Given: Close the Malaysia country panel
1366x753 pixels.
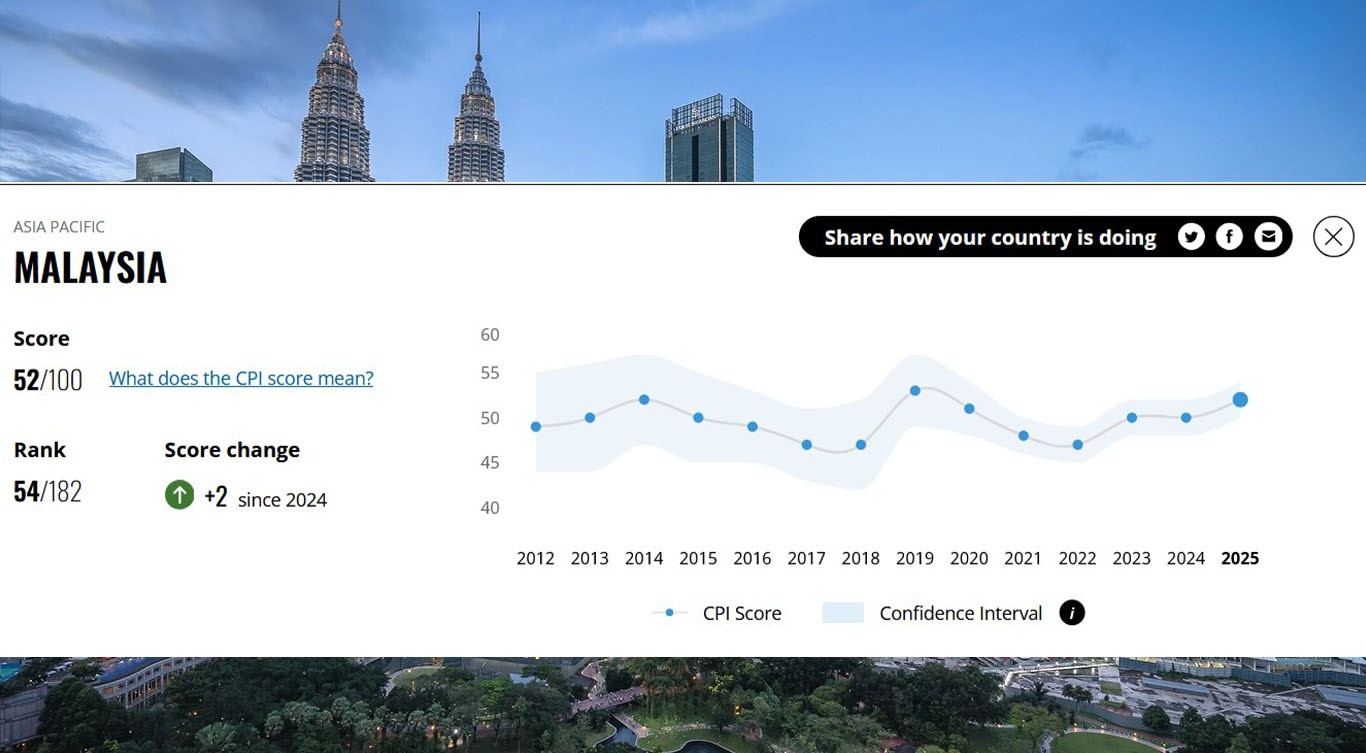Looking at the screenshot, I should 1333,237.
